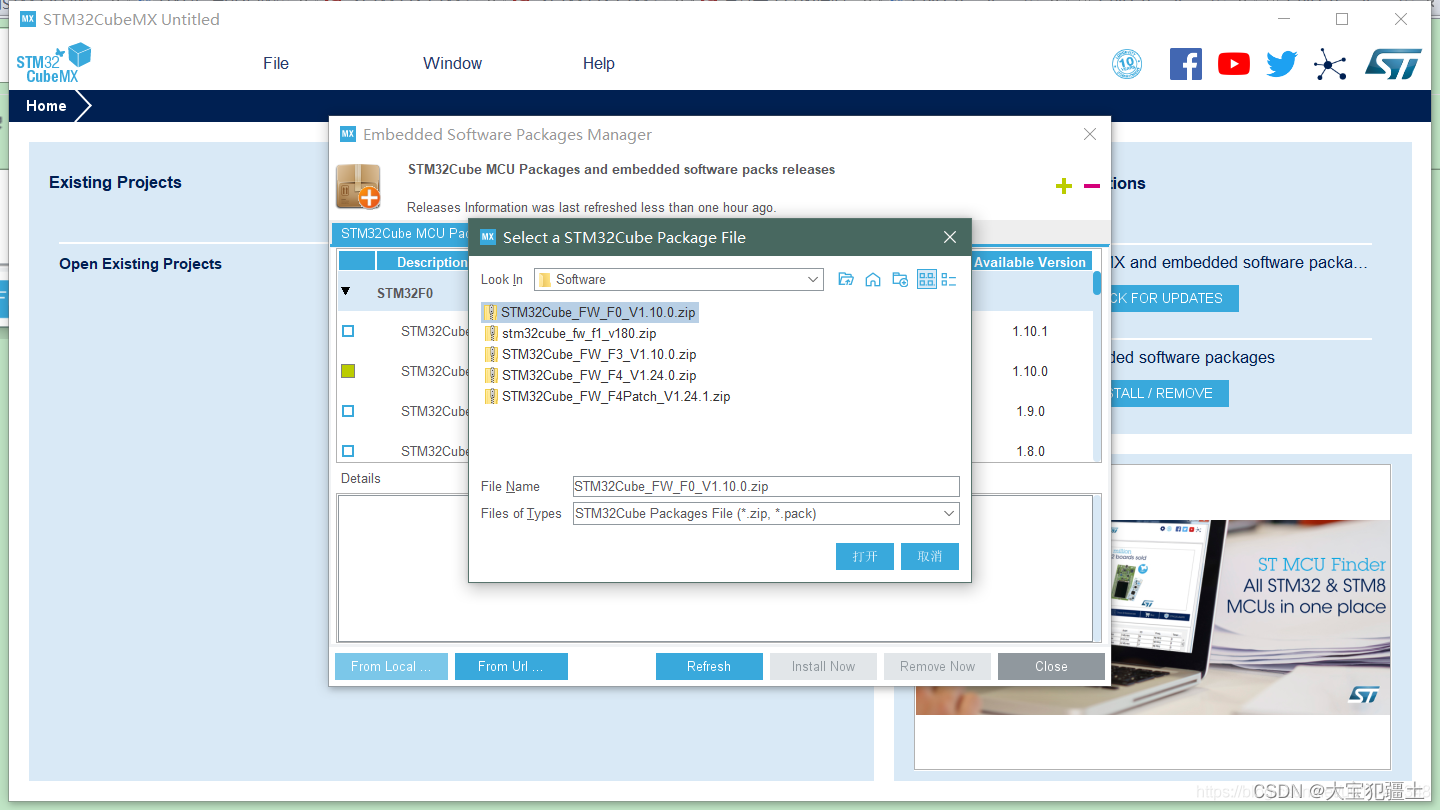Click the 10-year anniversary badge icon
This screenshot has height=810, width=1440.
point(1127,64)
